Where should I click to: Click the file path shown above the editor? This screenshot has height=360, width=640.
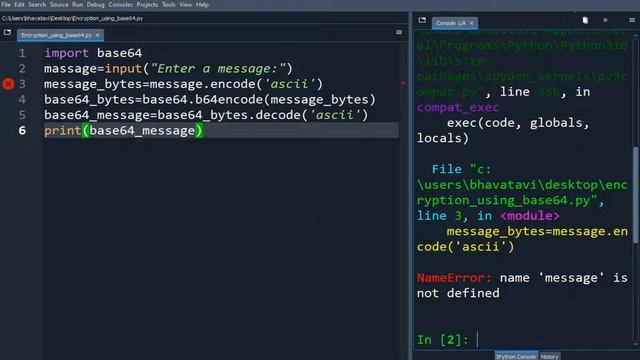72,18
